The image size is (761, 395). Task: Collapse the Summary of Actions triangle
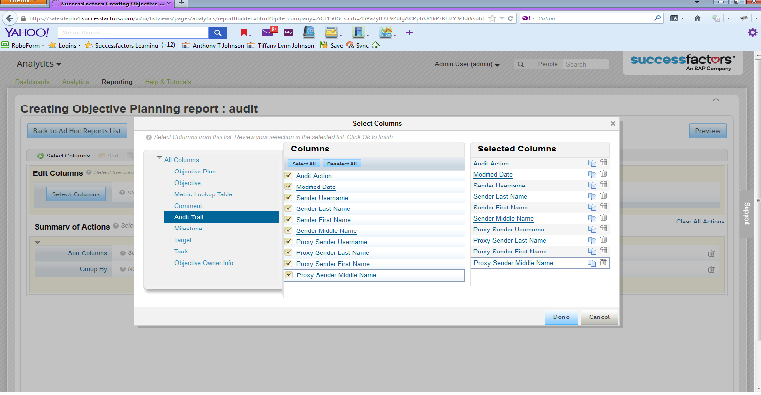point(37,242)
